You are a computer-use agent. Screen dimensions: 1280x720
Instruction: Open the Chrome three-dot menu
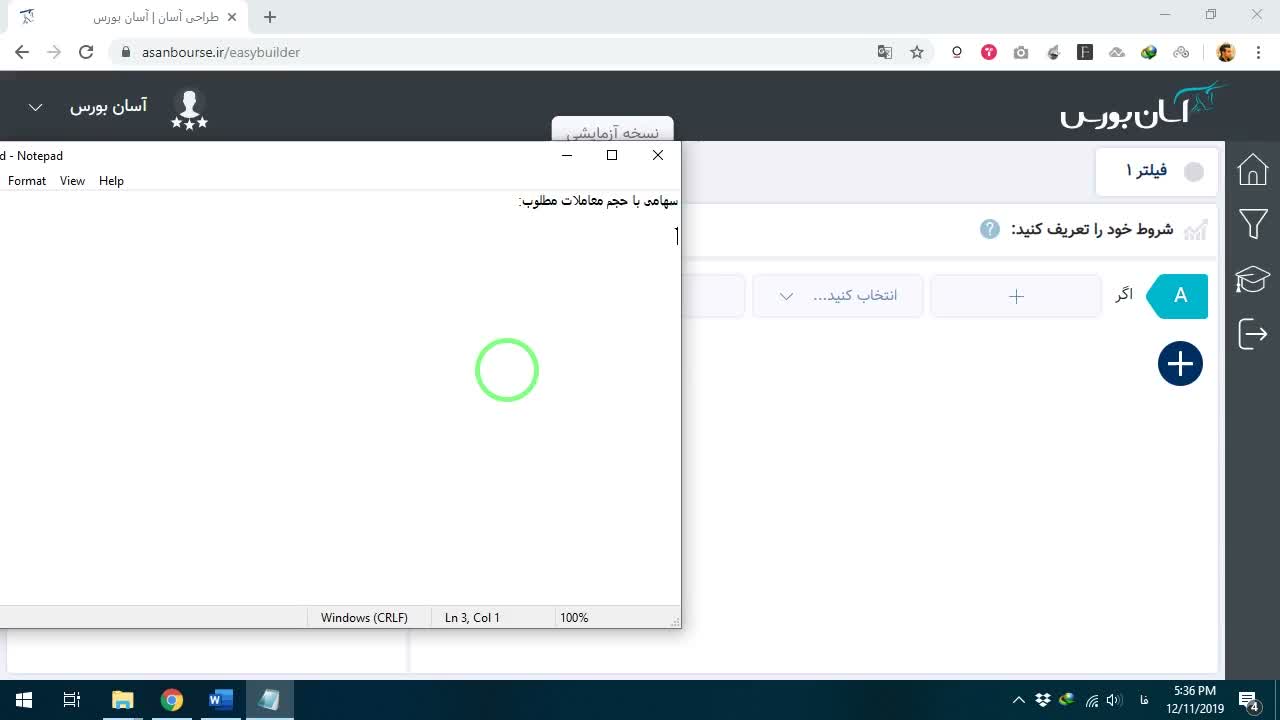click(1258, 52)
